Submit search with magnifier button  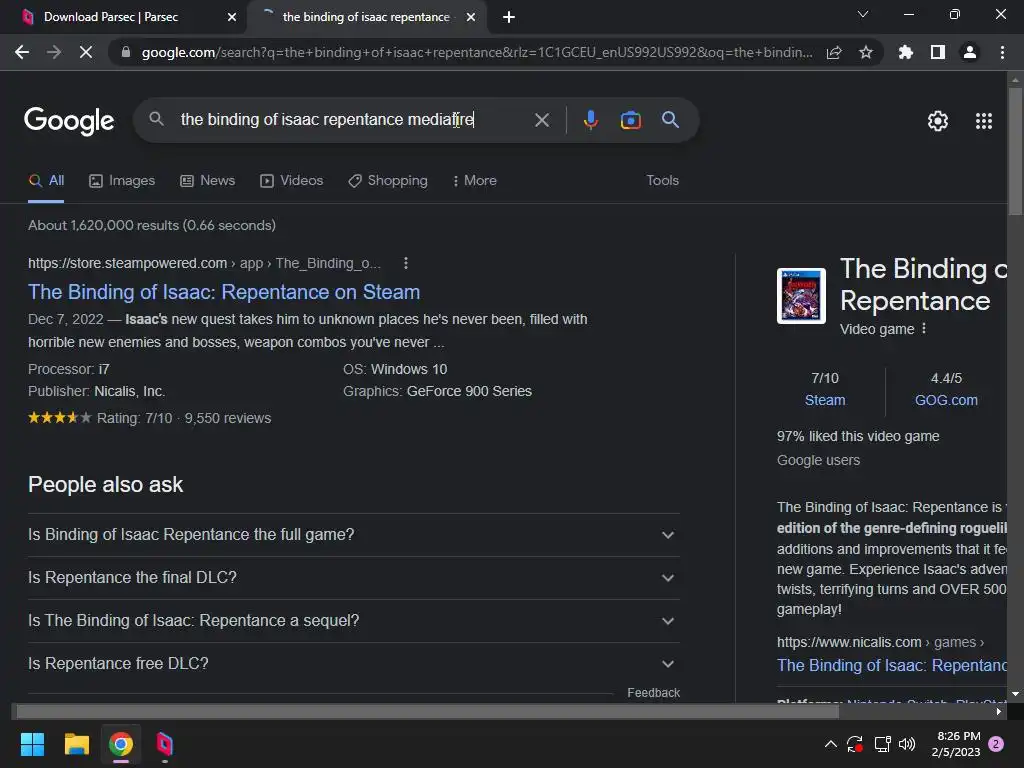(670, 120)
